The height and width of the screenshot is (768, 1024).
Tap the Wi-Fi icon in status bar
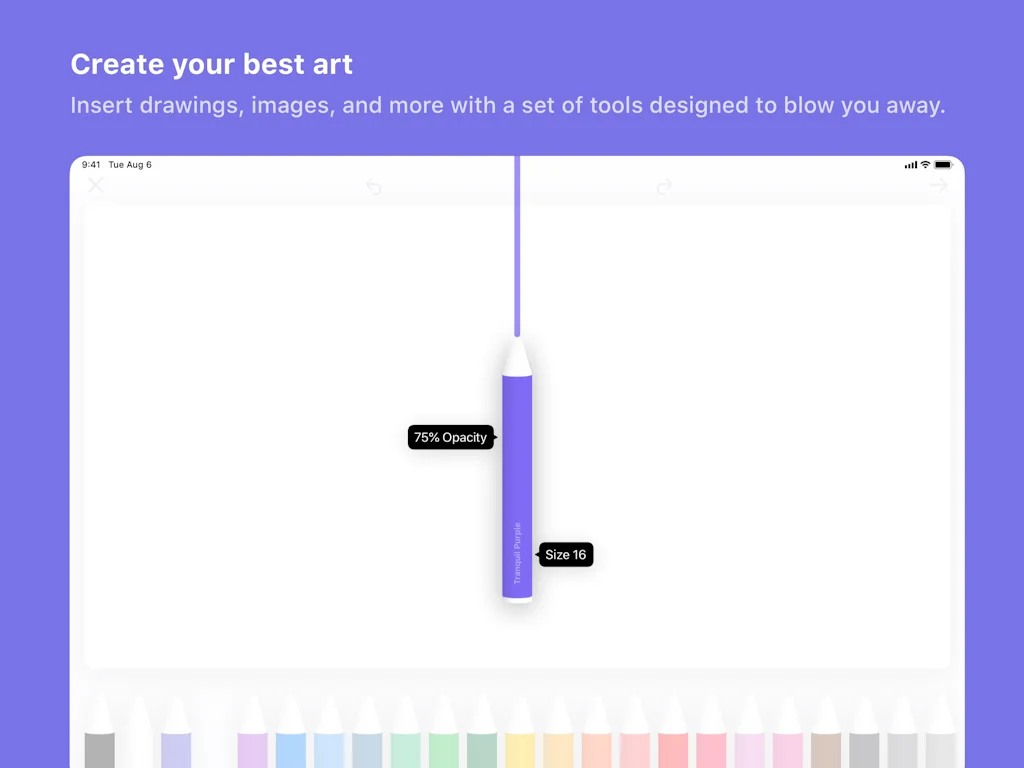pos(926,164)
